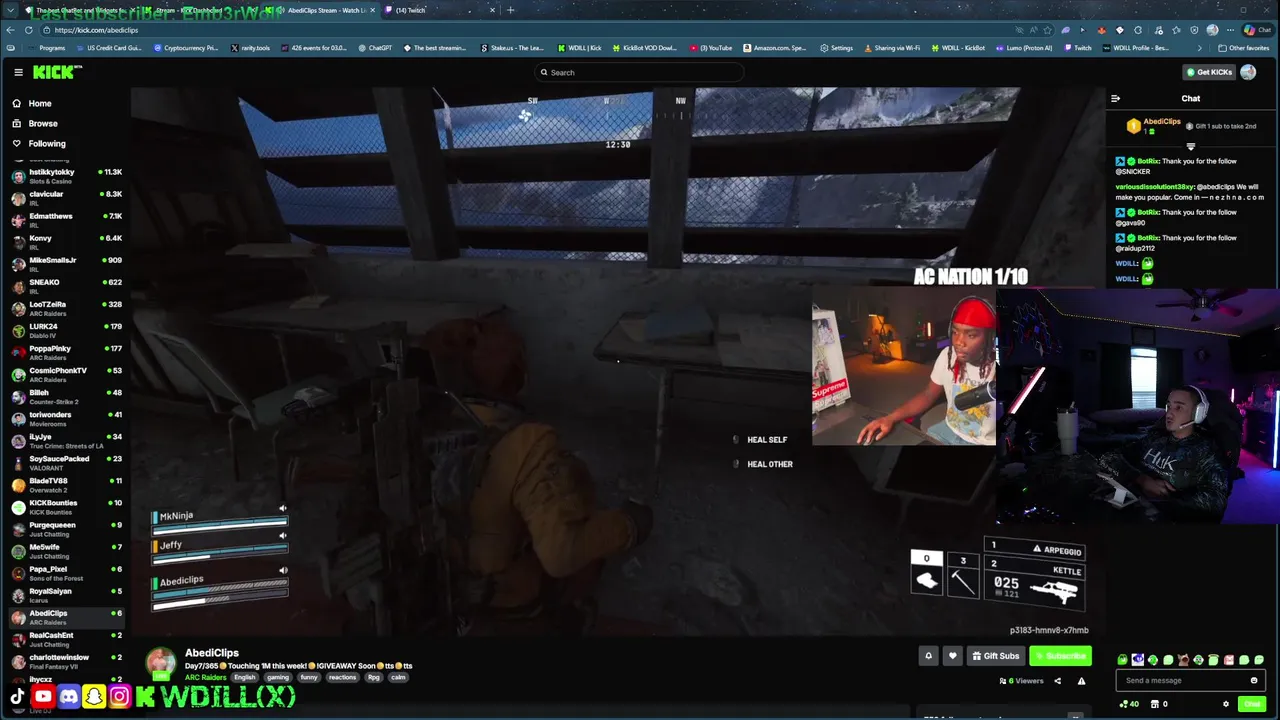Click the 40 channel points icon

pos(1129,704)
